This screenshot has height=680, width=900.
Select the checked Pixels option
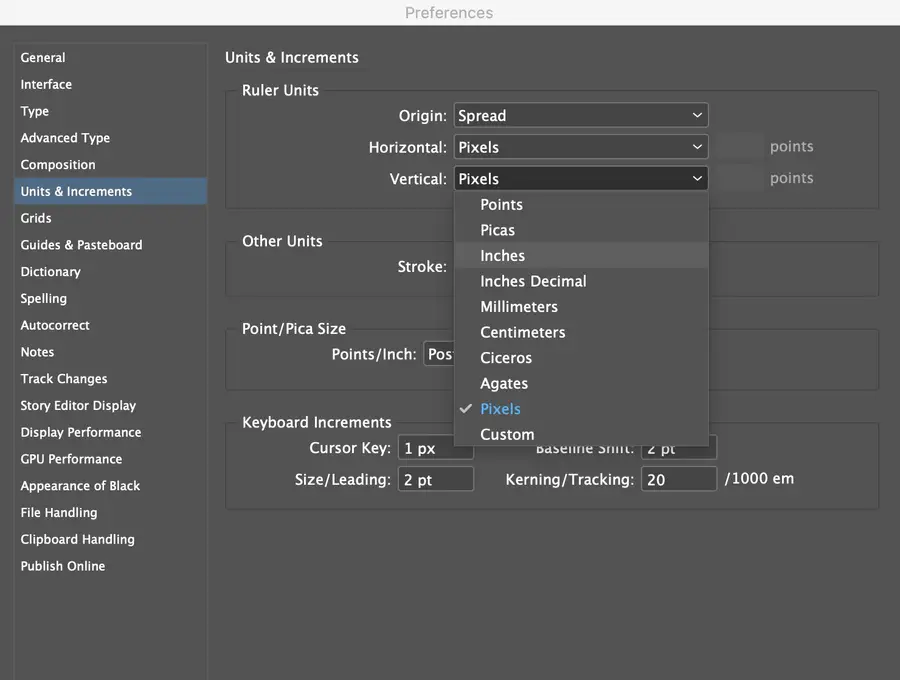coord(500,409)
